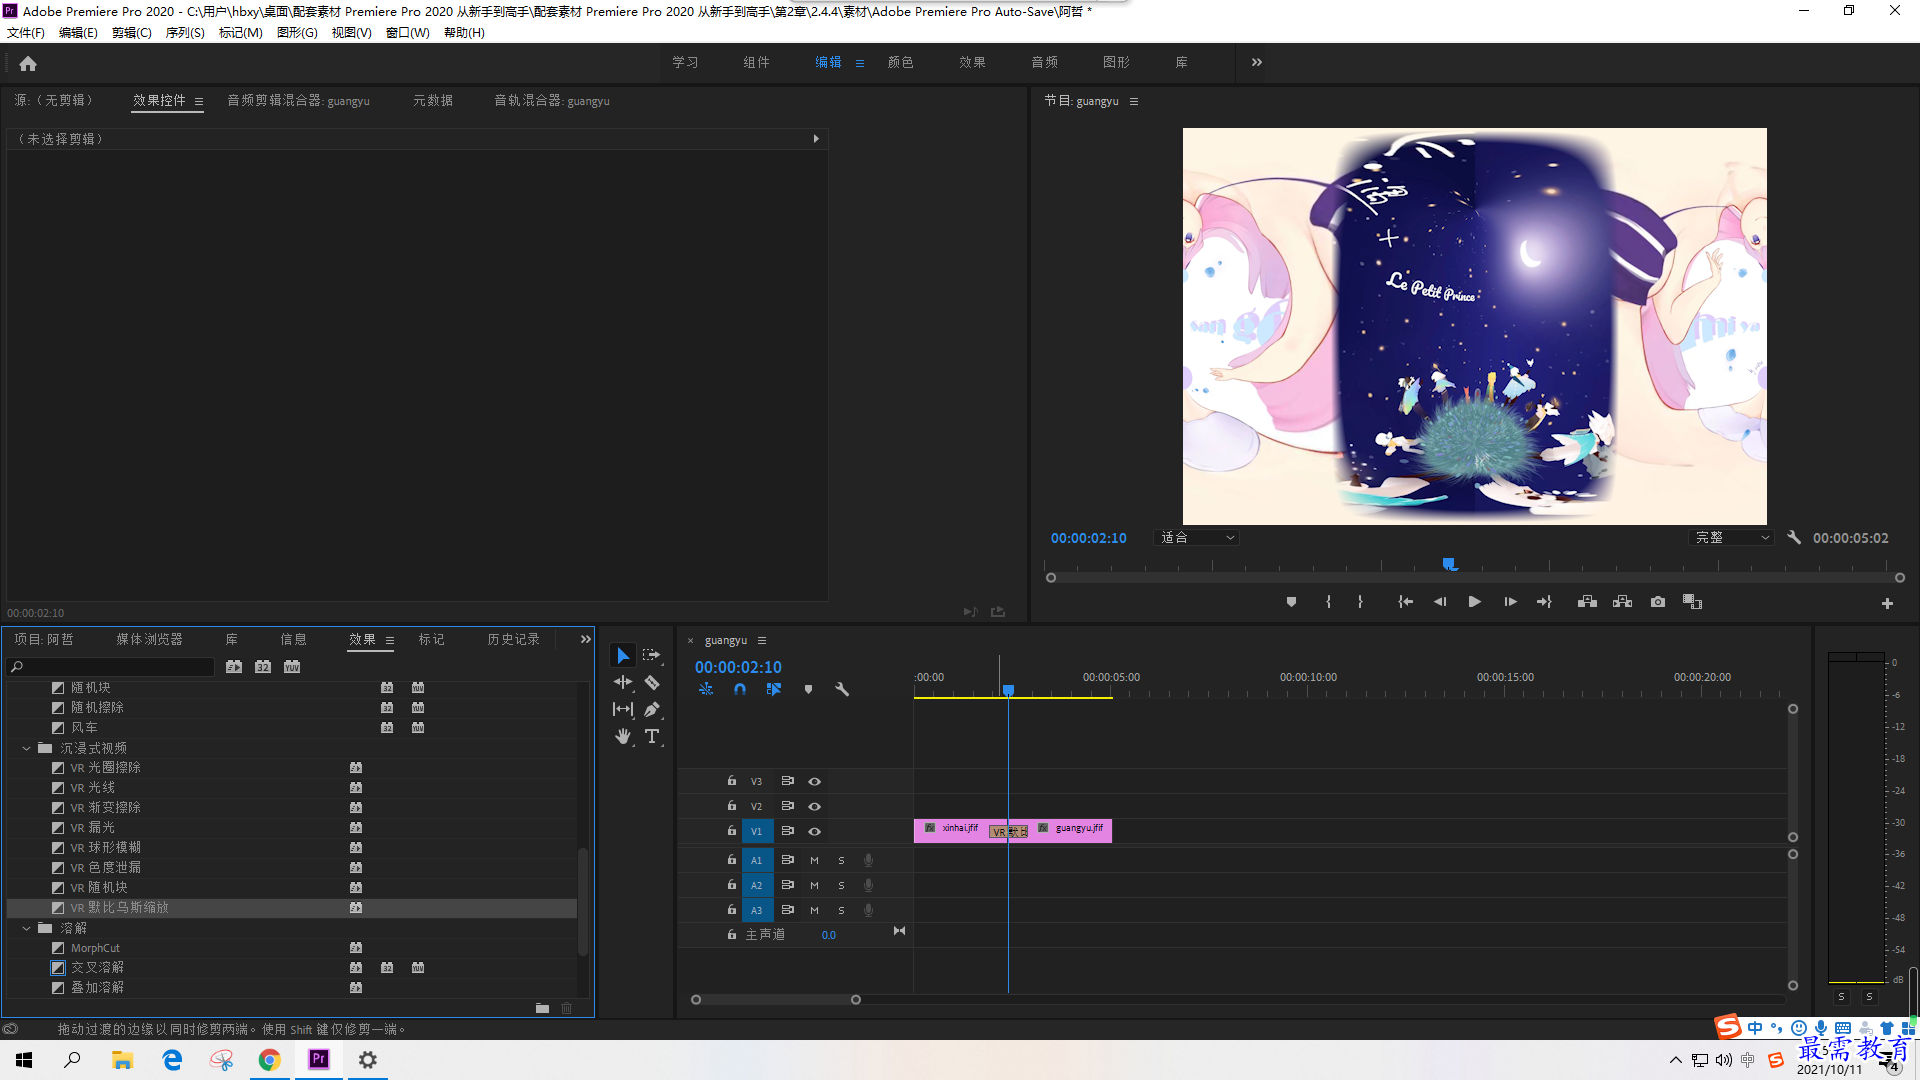Open guangyu timeline panel menu

[x=762, y=640]
